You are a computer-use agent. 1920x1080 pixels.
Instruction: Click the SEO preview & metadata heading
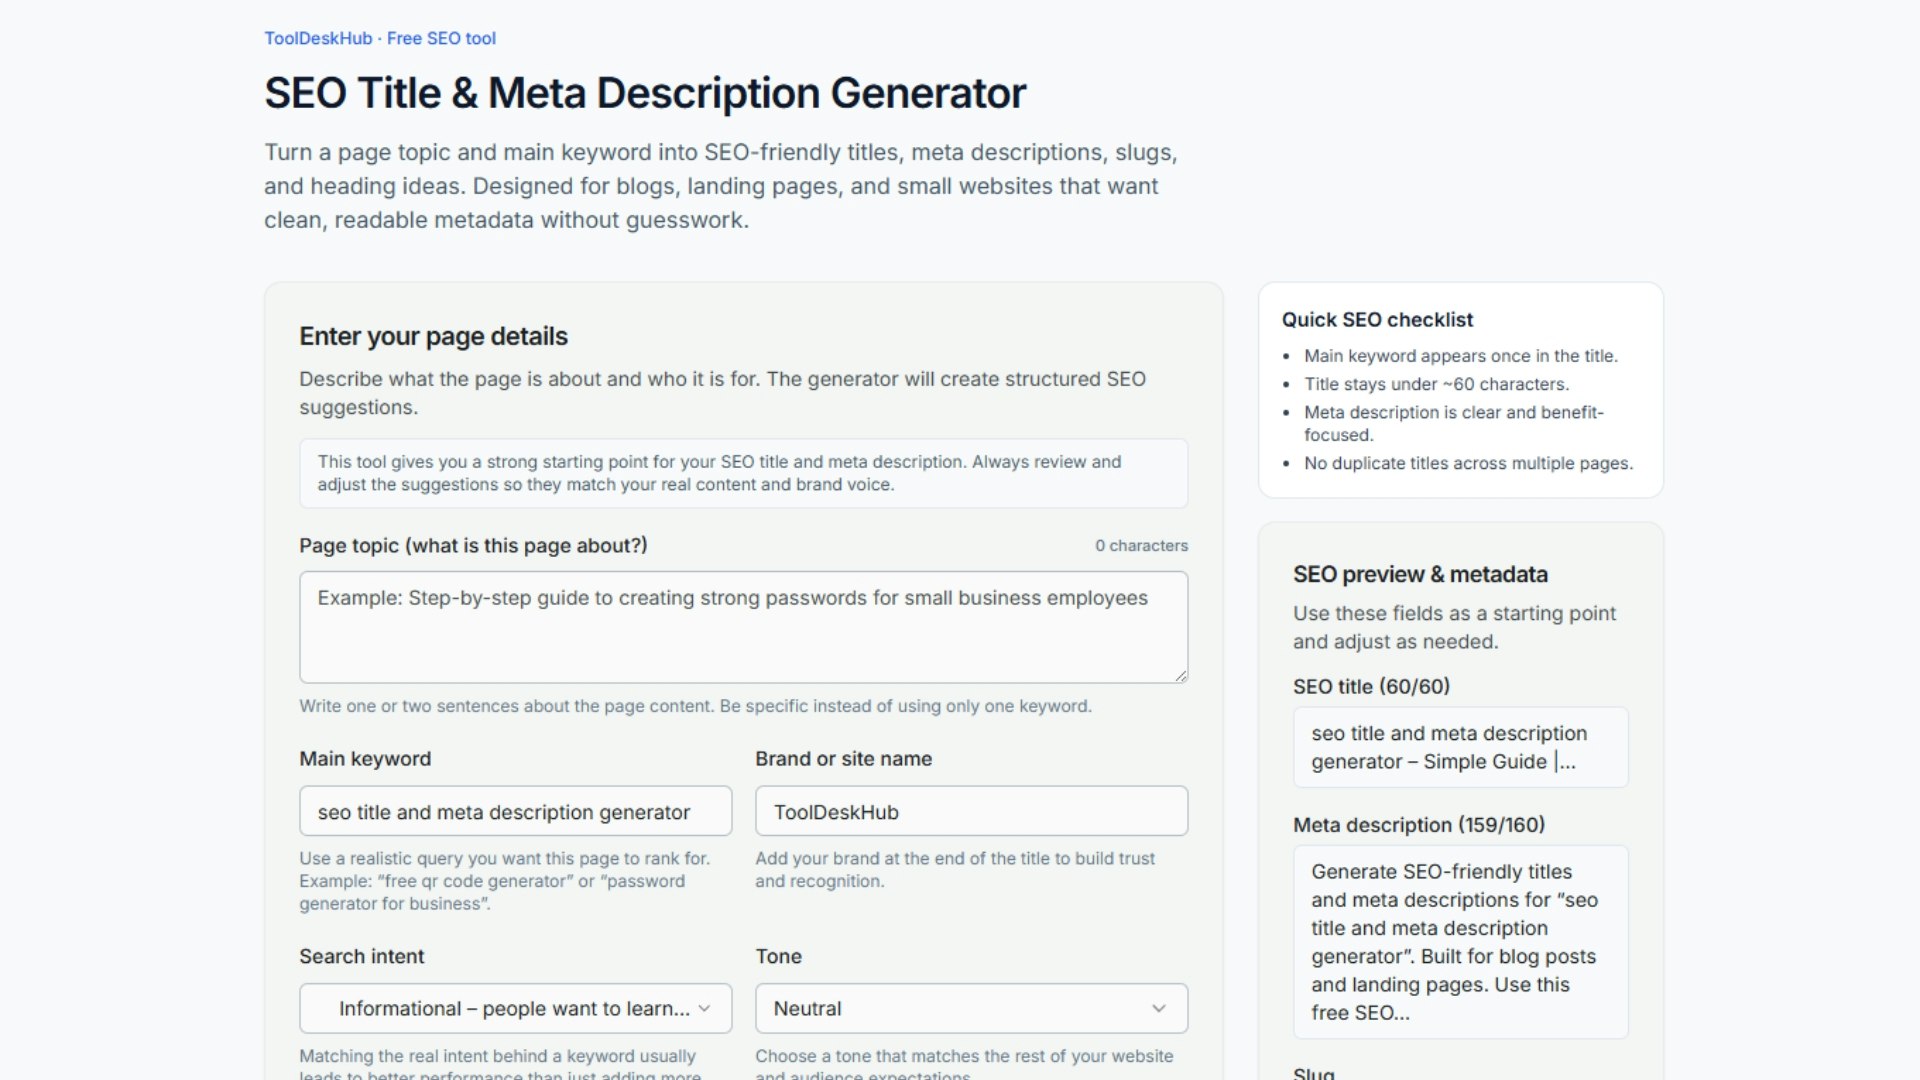1420,574
